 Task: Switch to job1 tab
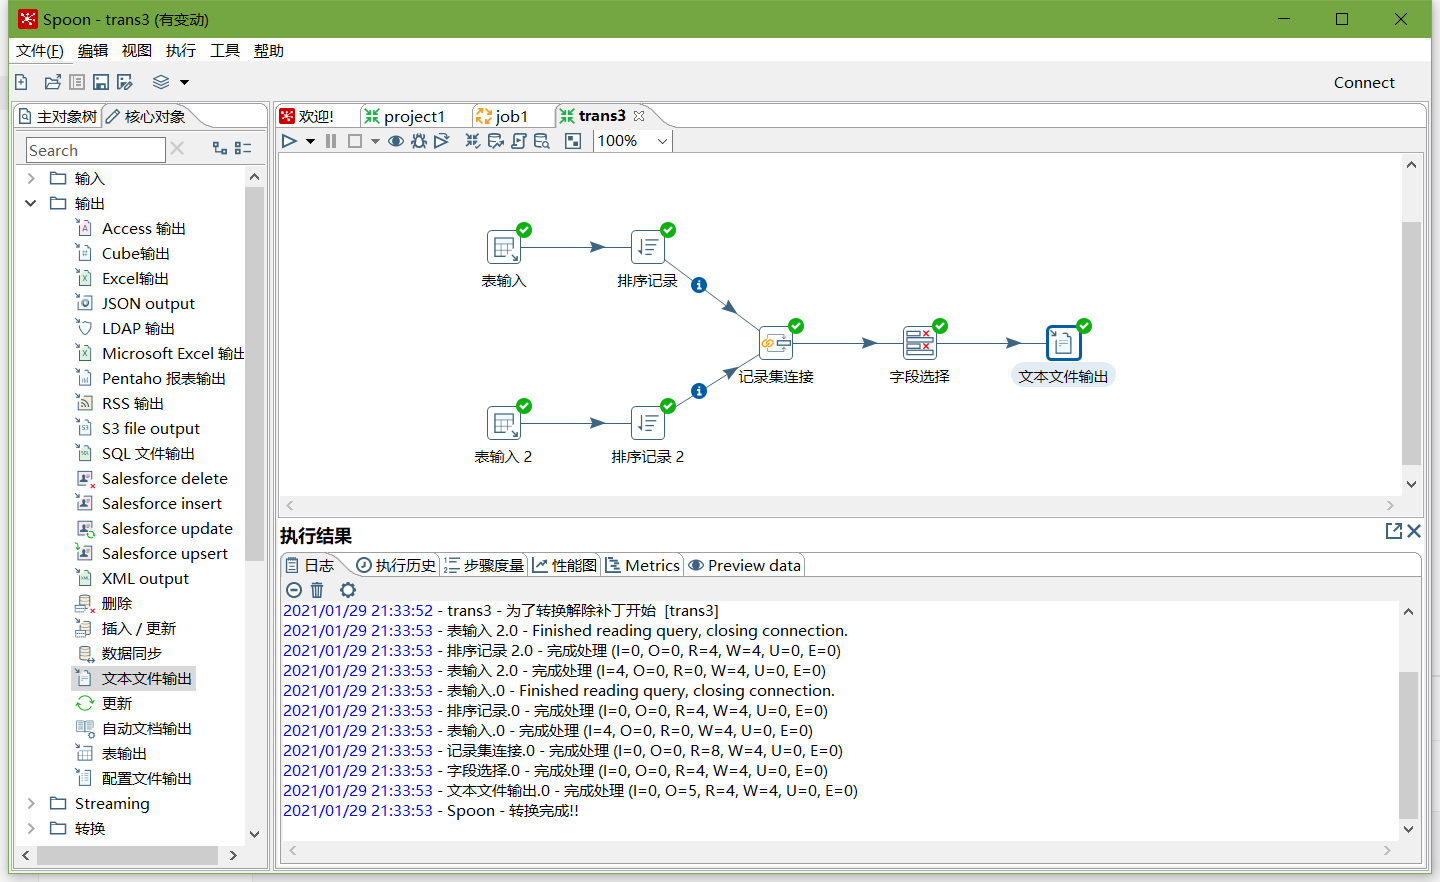click(x=502, y=117)
